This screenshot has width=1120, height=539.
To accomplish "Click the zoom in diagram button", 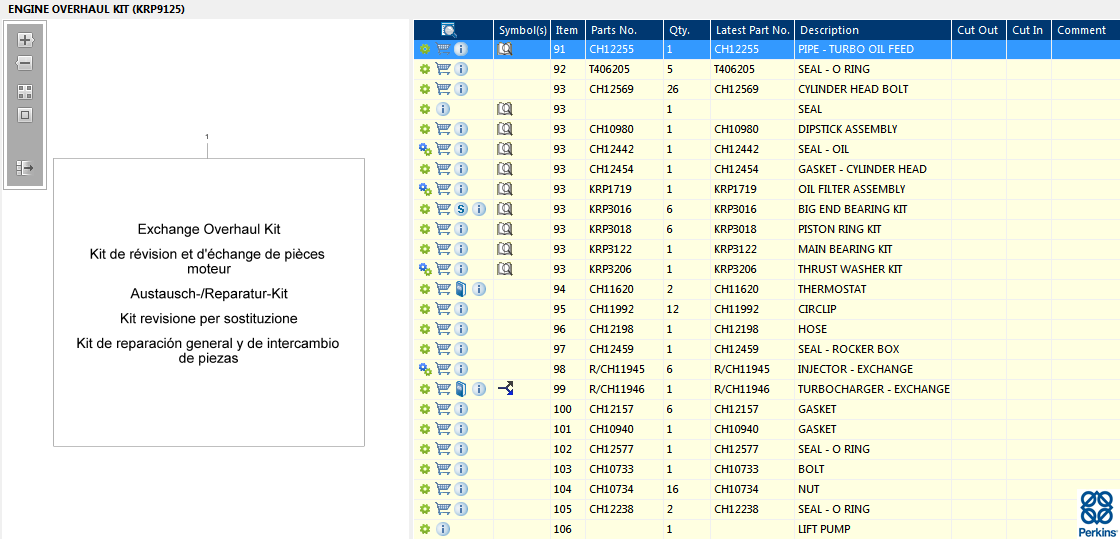I will pos(25,40).
